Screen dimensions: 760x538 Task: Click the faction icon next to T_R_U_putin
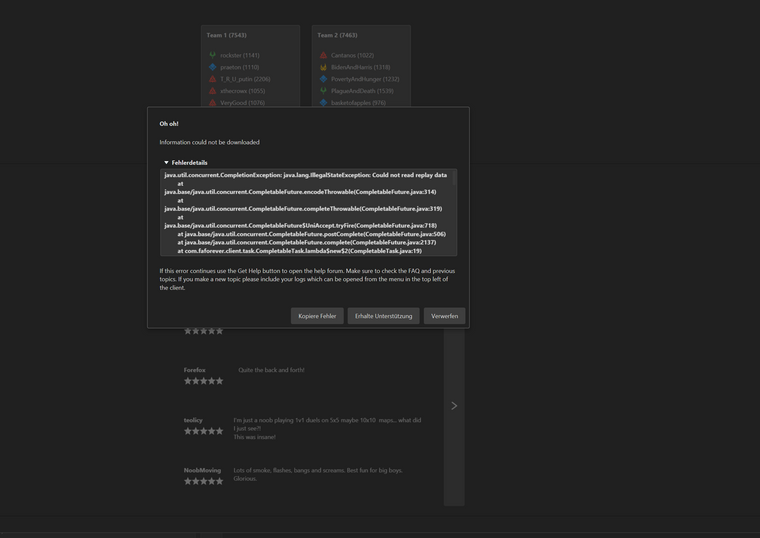tap(213, 79)
